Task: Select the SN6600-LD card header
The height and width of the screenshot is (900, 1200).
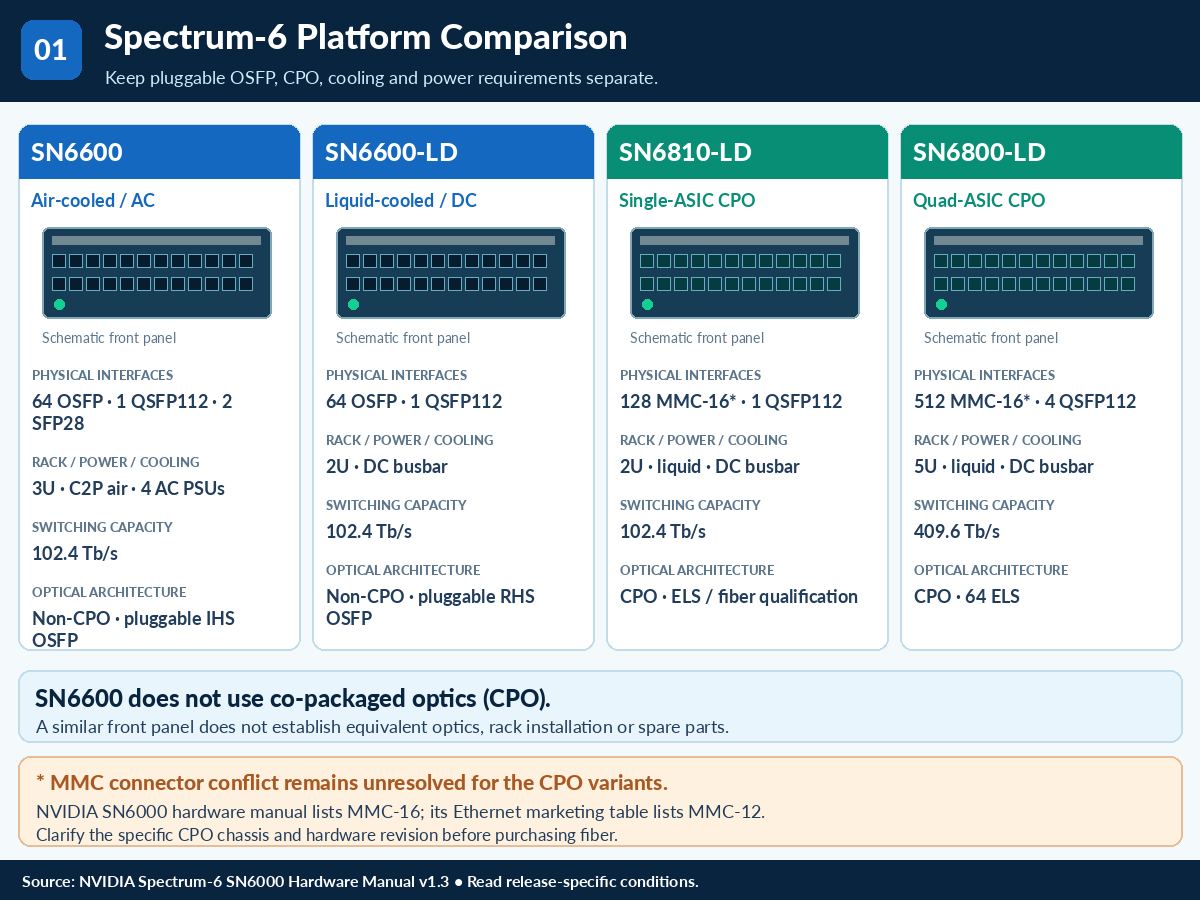Action: pos(453,152)
